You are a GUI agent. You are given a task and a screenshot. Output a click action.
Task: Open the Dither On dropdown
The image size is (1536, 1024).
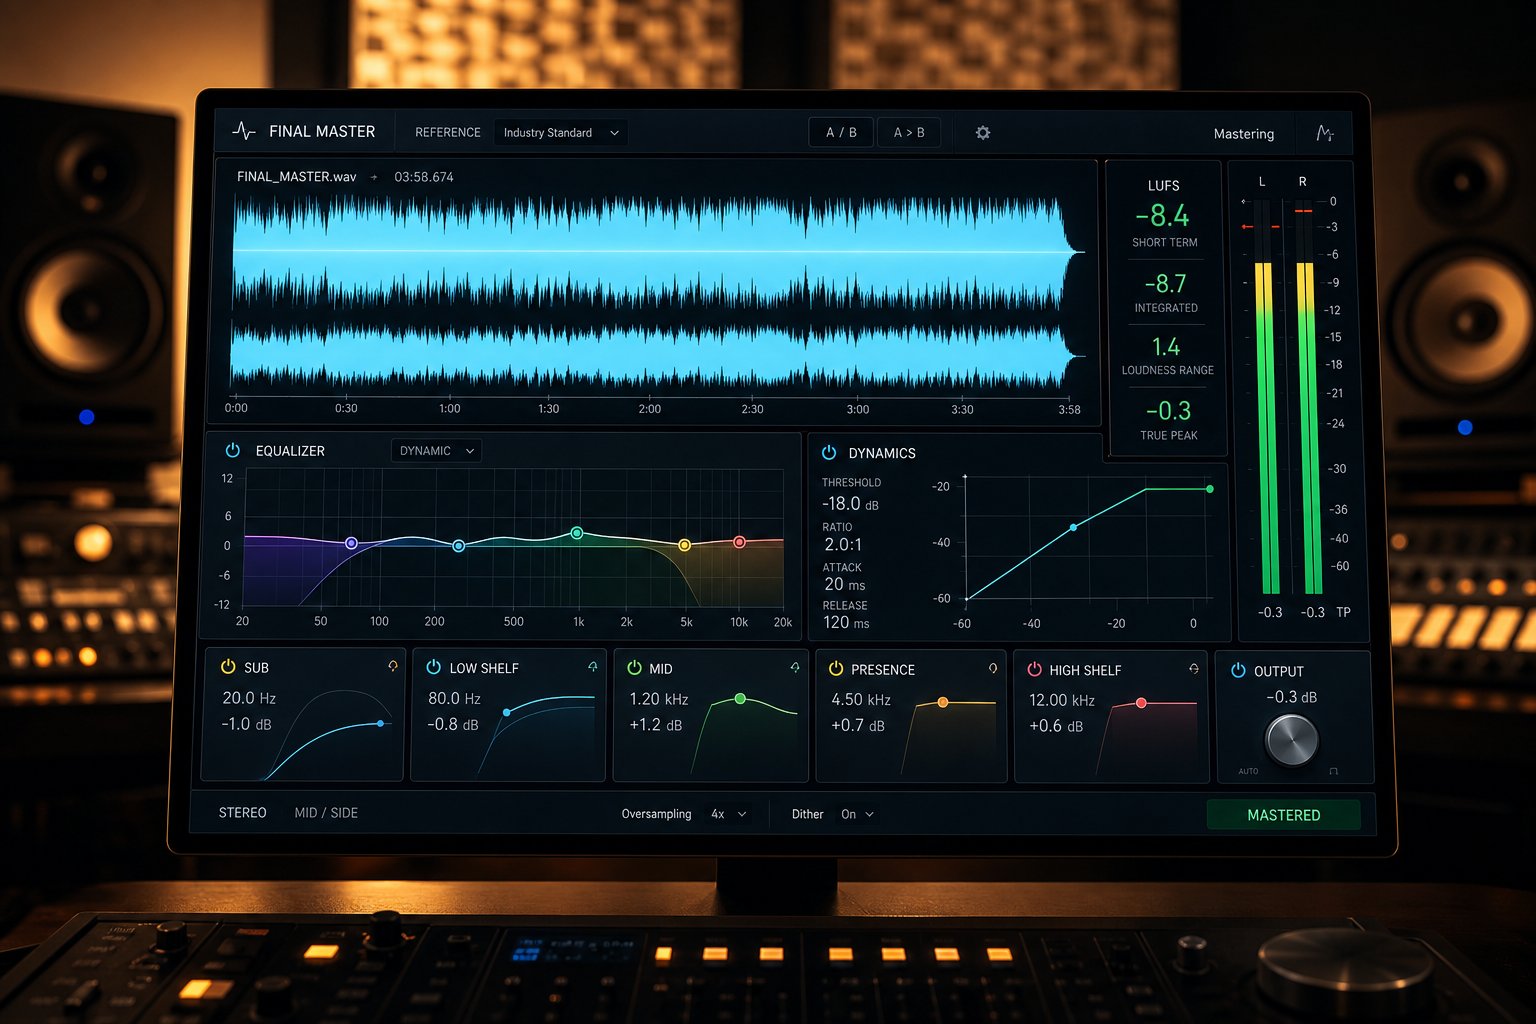(857, 814)
